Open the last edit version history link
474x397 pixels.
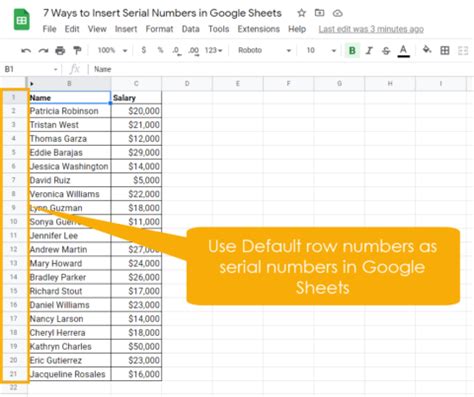pyautogui.click(x=371, y=29)
